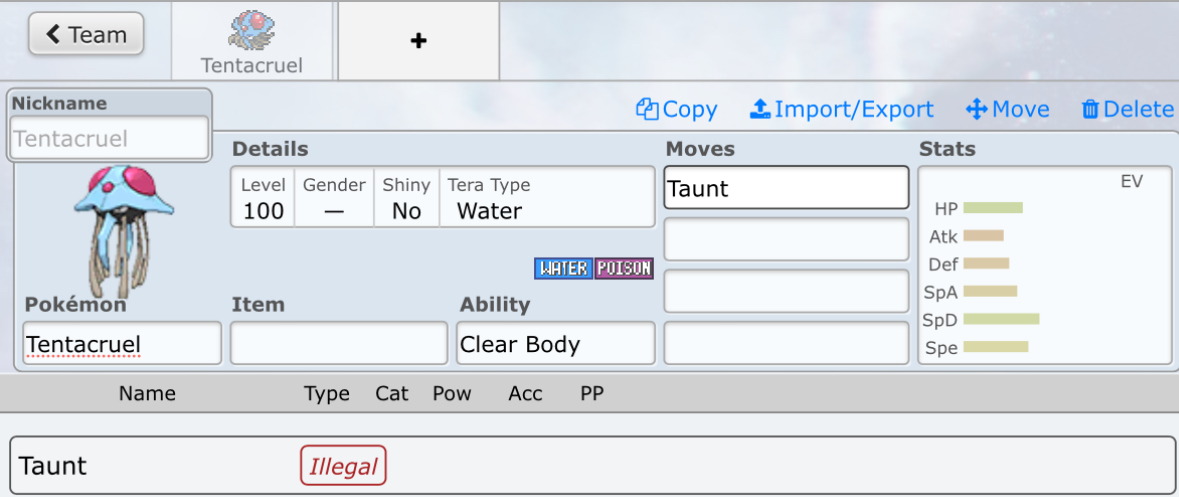Screen dimensions: 1179x497
Task: Click the Atk stat bar
Action: click(984, 236)
